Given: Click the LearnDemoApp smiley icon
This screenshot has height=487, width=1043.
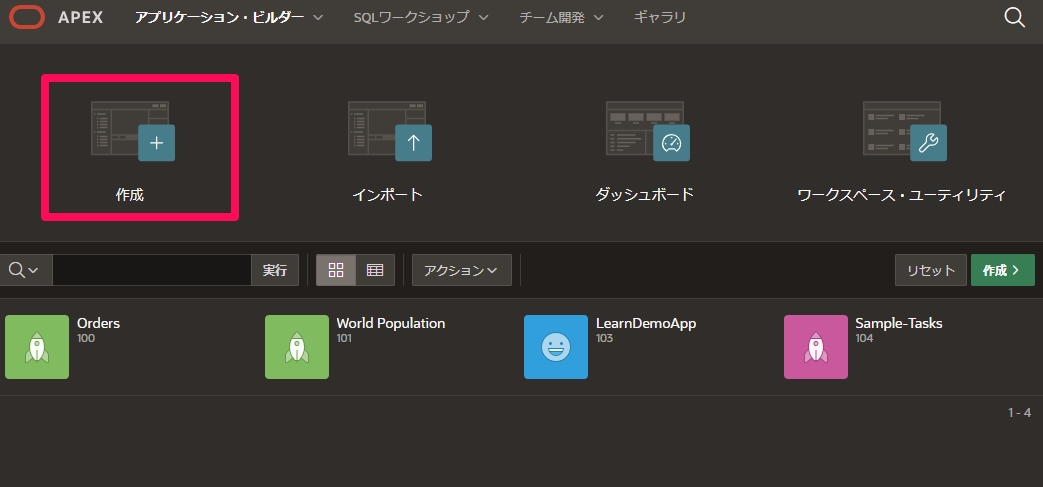Looking at the screenshot, I should 555,347.
